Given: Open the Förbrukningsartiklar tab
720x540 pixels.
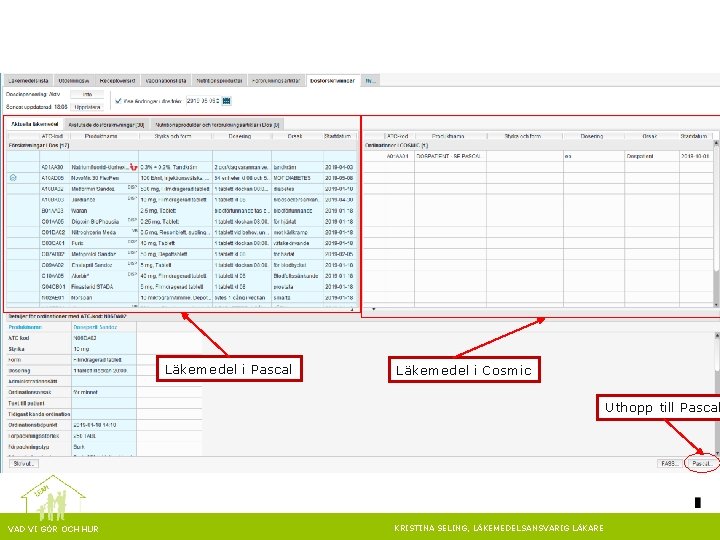Looking at the screenshot, I should (276, 80).
